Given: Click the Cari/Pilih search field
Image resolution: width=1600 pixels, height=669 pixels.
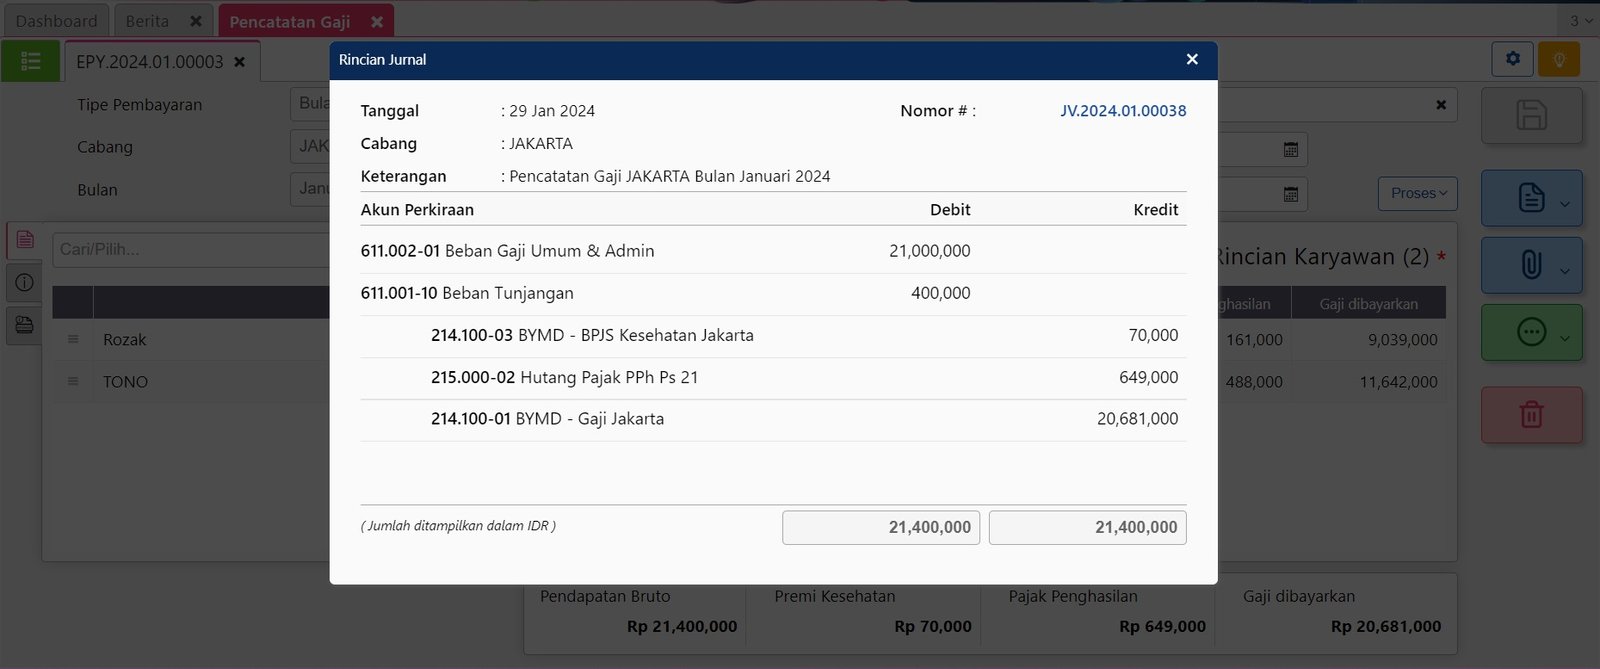Looking at the screenshot, I should click(190, 250).
